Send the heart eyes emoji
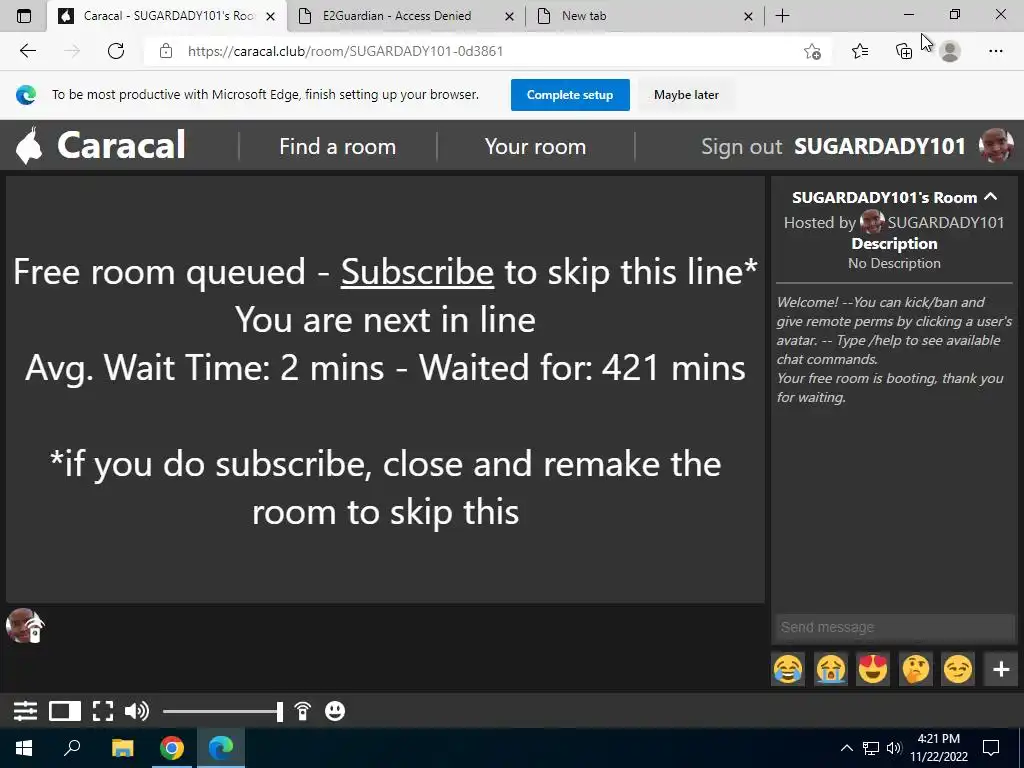Viewport: 1024px width, 768px height. pos(873,669)
